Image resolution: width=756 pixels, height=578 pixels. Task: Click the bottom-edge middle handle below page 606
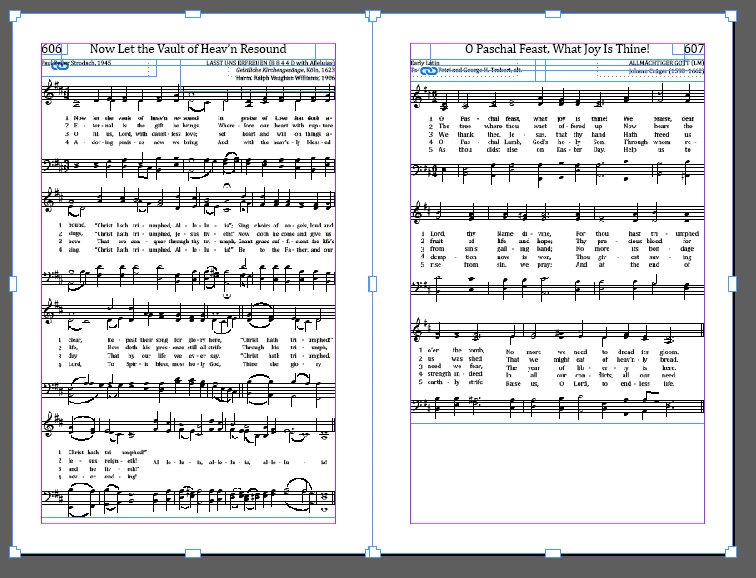(193, 553)
